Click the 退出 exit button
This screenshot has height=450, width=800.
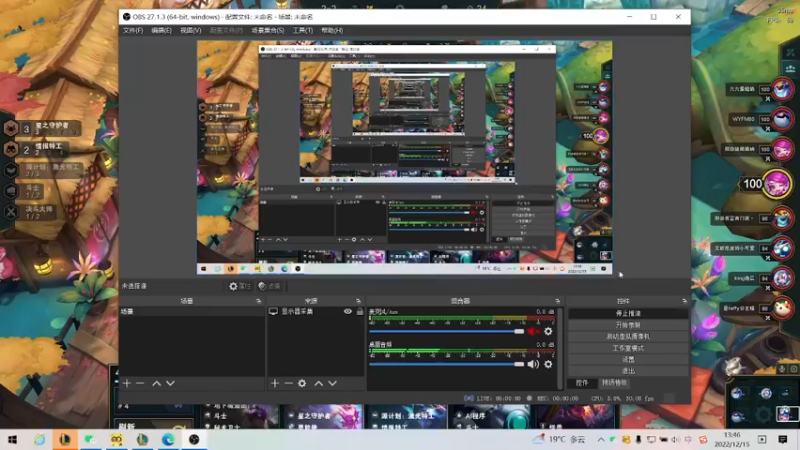click(628, 371)
